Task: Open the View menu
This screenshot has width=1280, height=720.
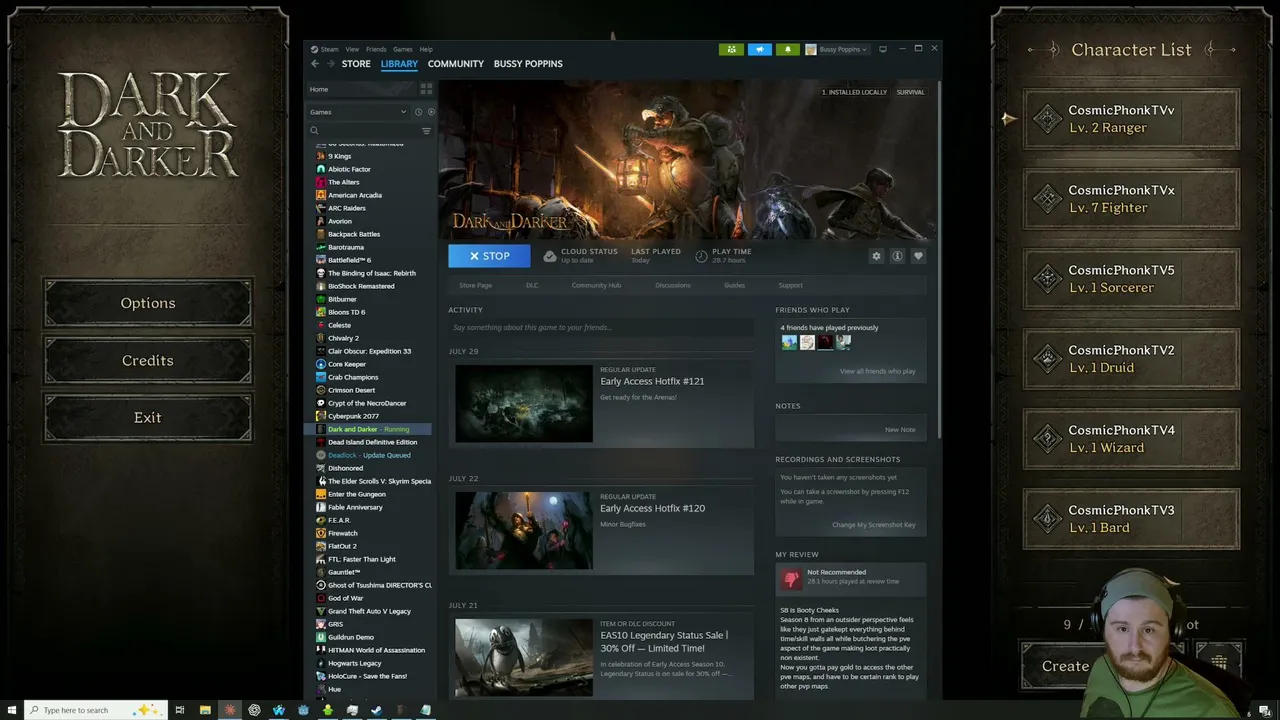Action: click(x=352, y=49)
